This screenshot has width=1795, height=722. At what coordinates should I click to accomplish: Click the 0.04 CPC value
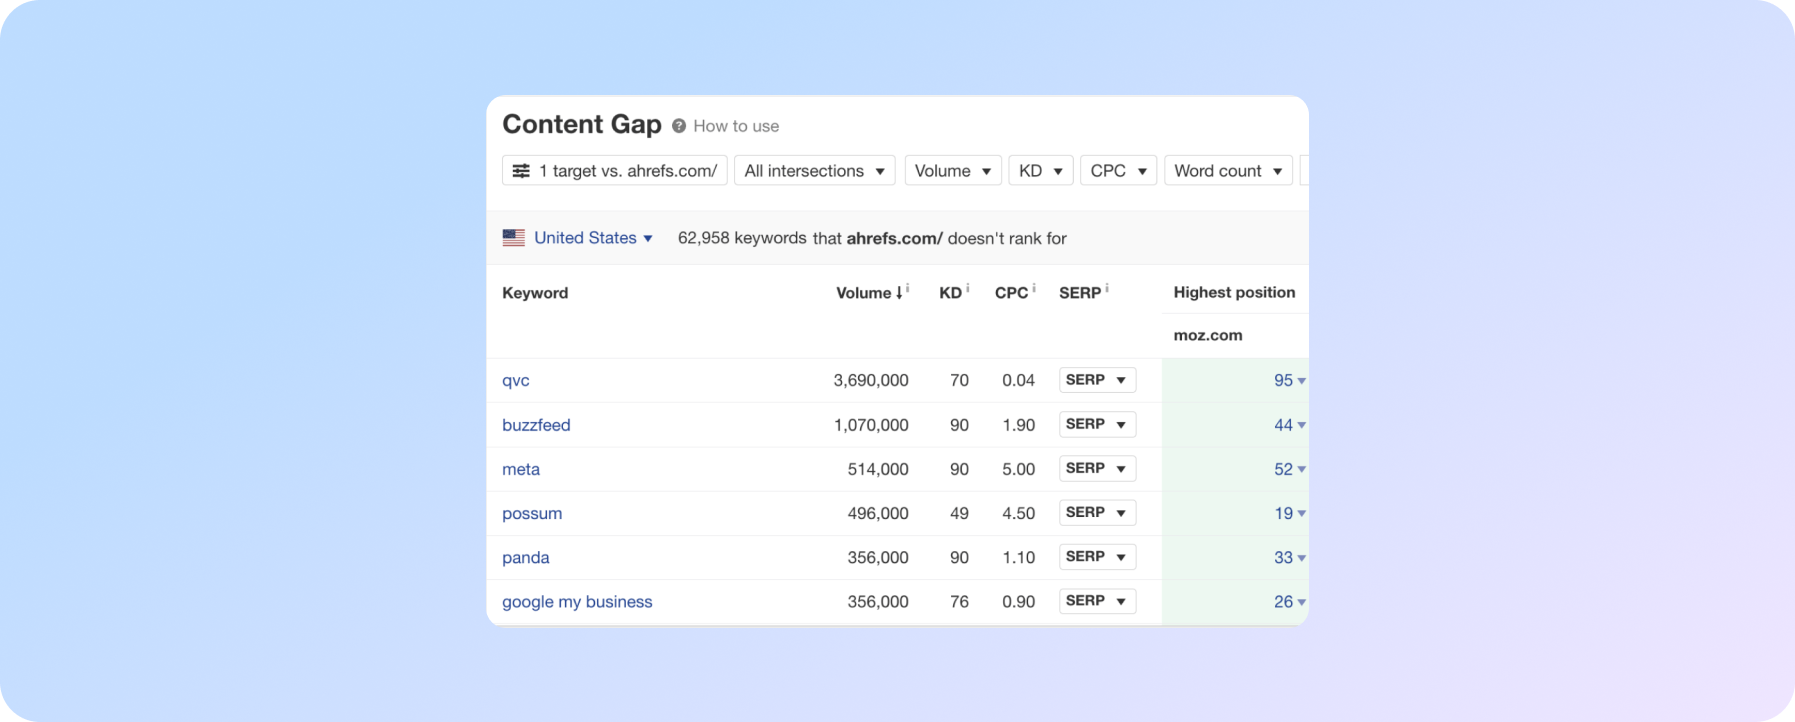[x=1018, y=380]
